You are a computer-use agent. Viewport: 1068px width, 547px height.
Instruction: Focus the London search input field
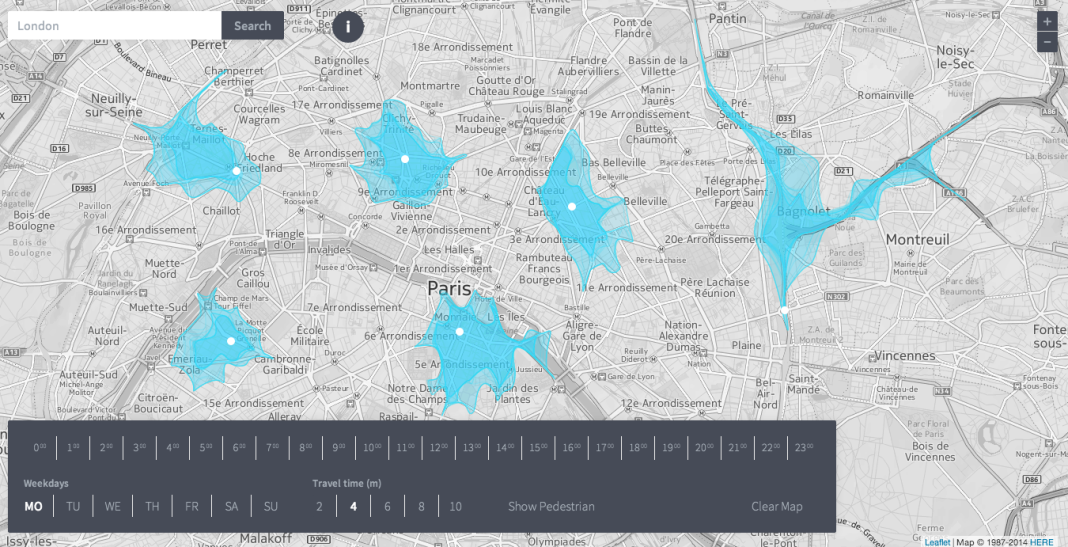[x=114, y=26]
